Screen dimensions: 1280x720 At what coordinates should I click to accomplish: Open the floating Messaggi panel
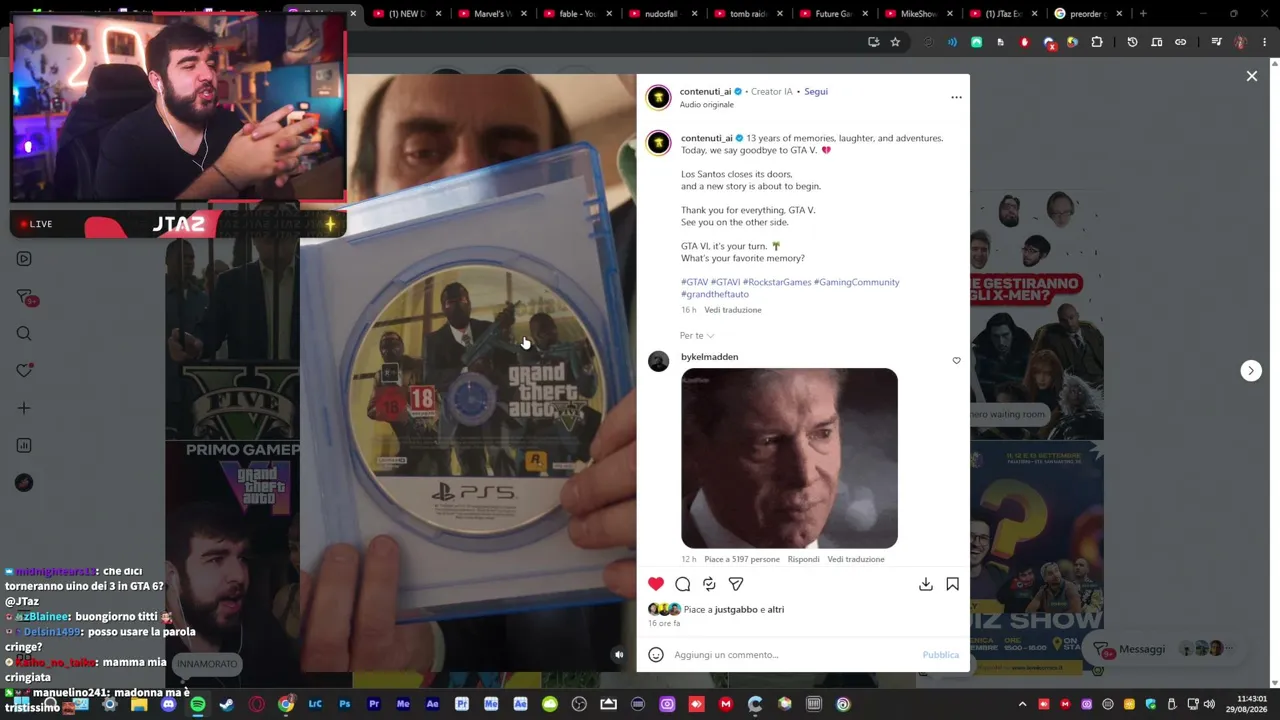coord(1160,649)
